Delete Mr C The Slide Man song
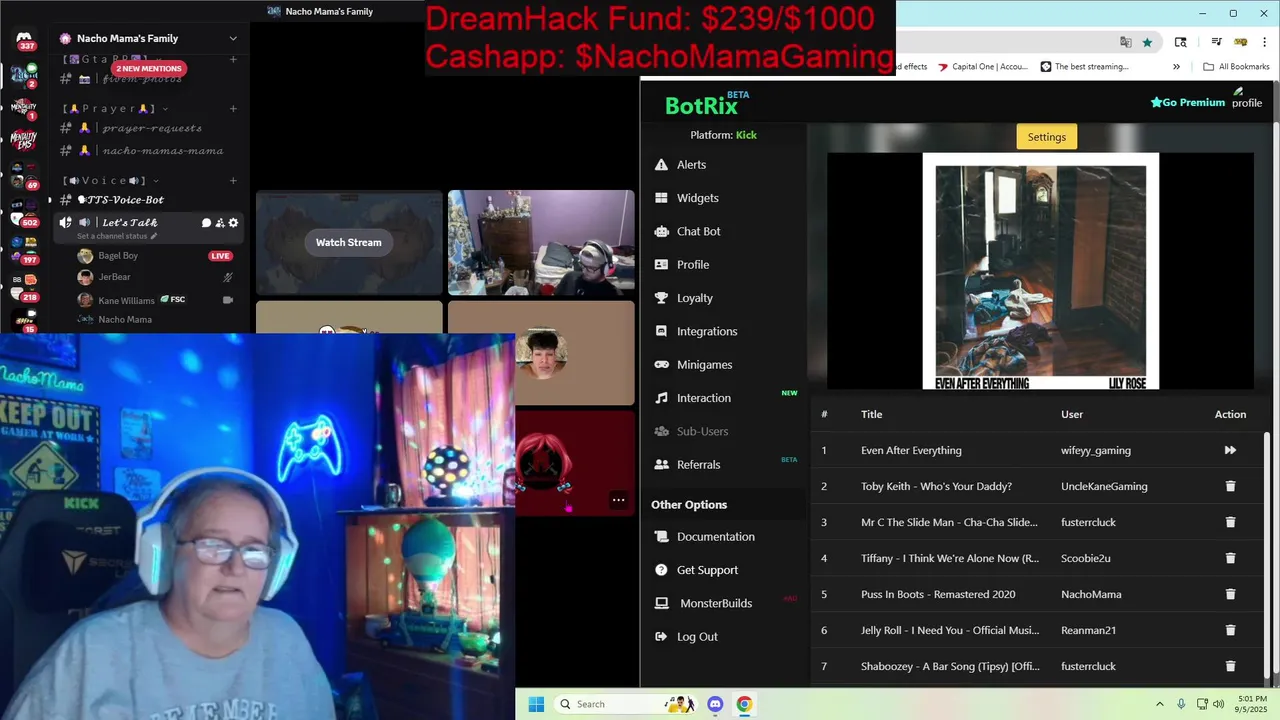This screenshot has height=720, width=1280. tap(1230, 522)
